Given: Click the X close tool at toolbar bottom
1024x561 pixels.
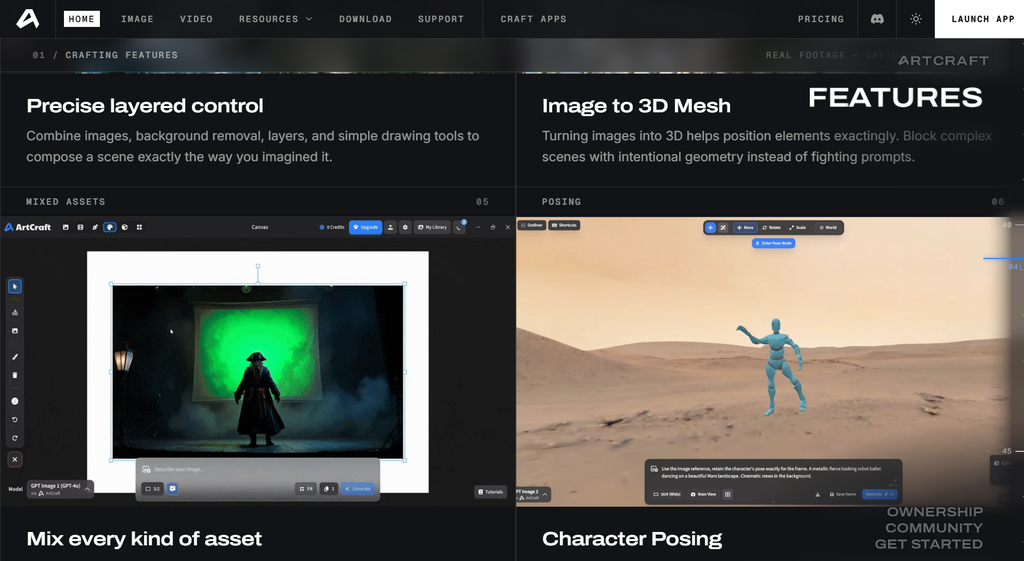Looking at the screenshot, I should (x=14, y=459).
